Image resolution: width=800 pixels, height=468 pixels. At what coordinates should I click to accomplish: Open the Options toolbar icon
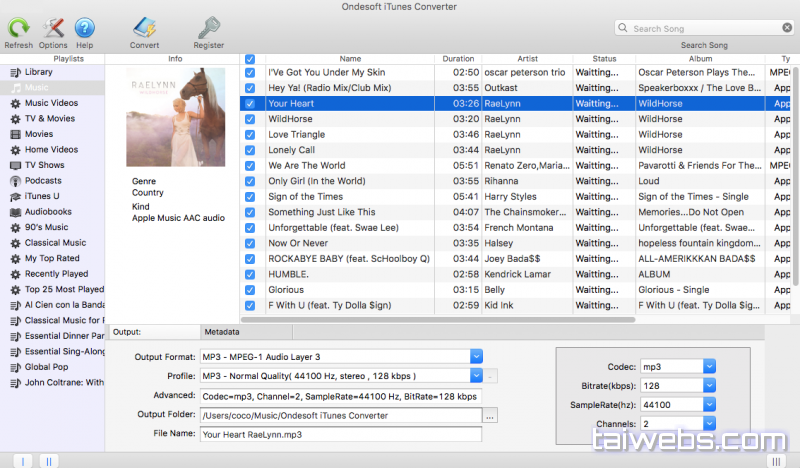pos(53,28)
